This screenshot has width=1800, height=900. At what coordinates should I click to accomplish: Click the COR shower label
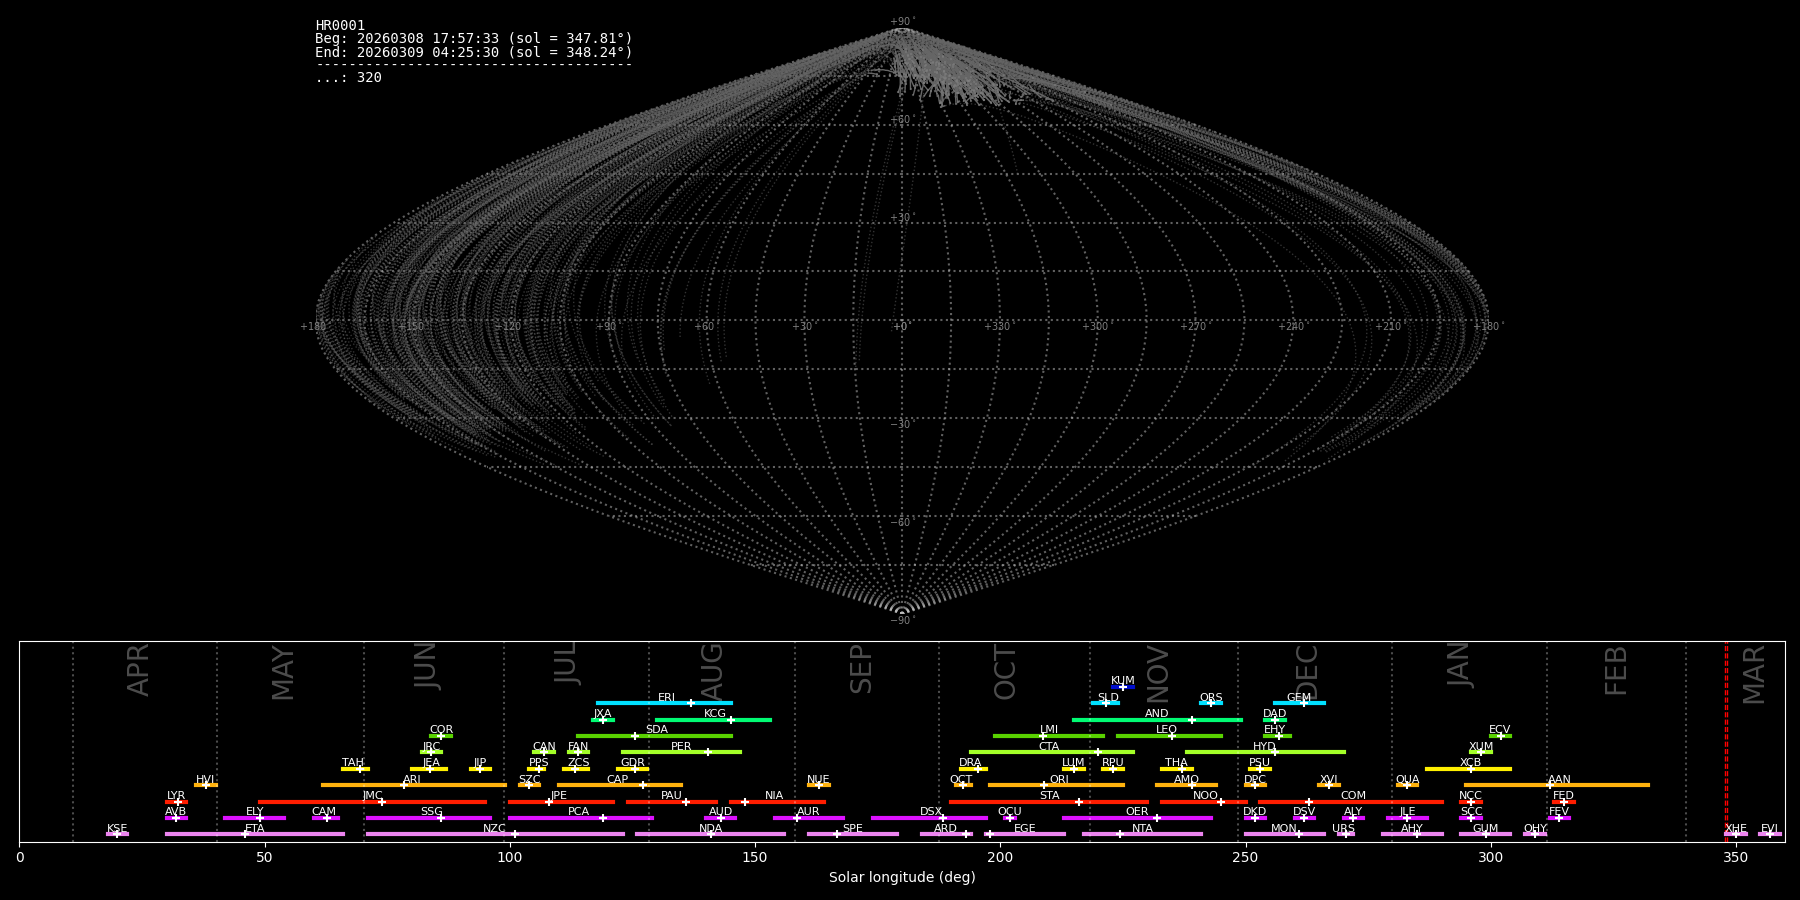pos(441,730)
